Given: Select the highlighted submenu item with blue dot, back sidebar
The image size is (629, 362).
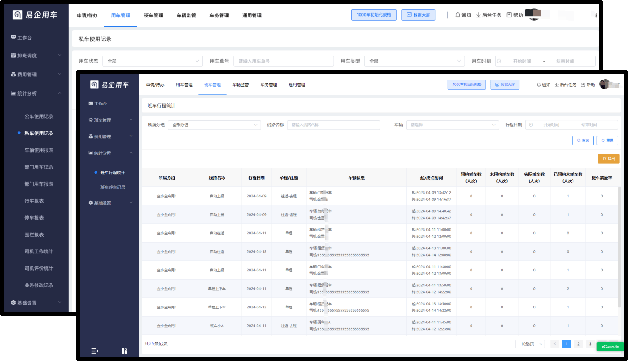Looking at the screenshot, I should [39, 133].
